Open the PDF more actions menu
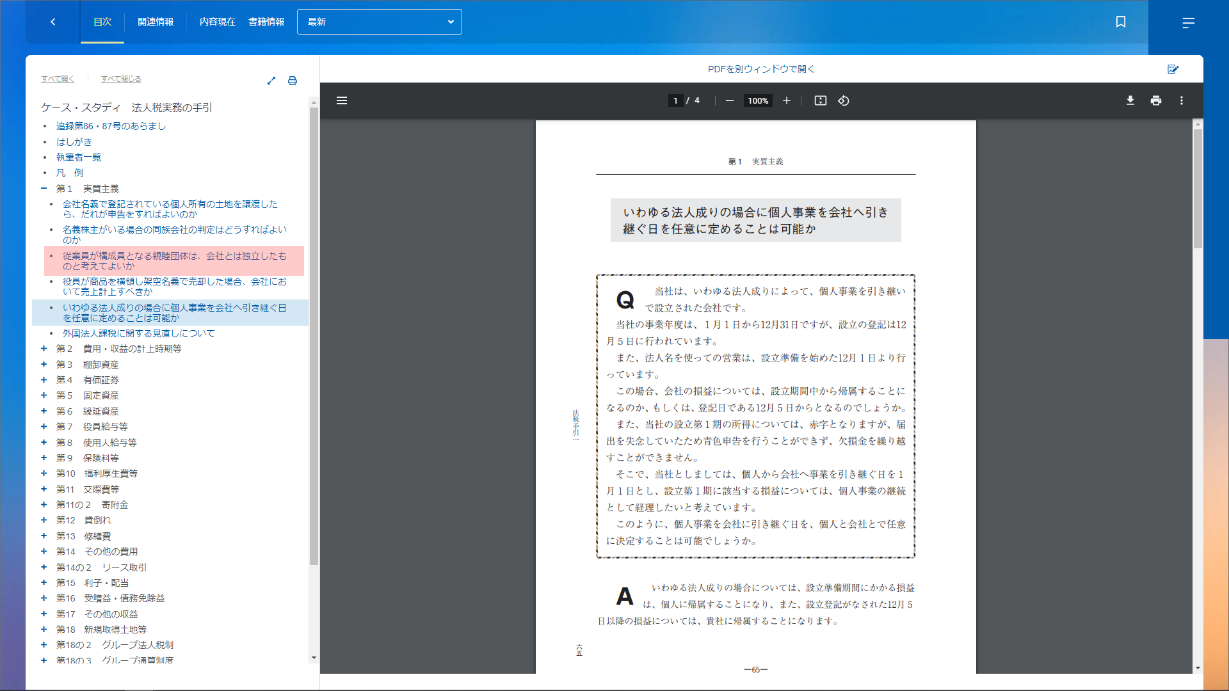The image size is (1229, 691). [1181, 100]
